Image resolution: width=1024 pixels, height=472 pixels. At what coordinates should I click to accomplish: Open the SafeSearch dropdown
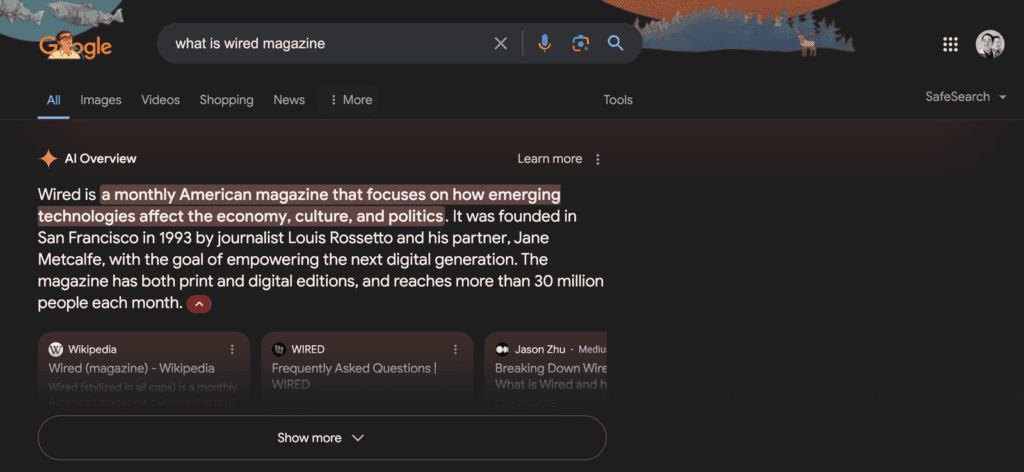tap(965, 97)
